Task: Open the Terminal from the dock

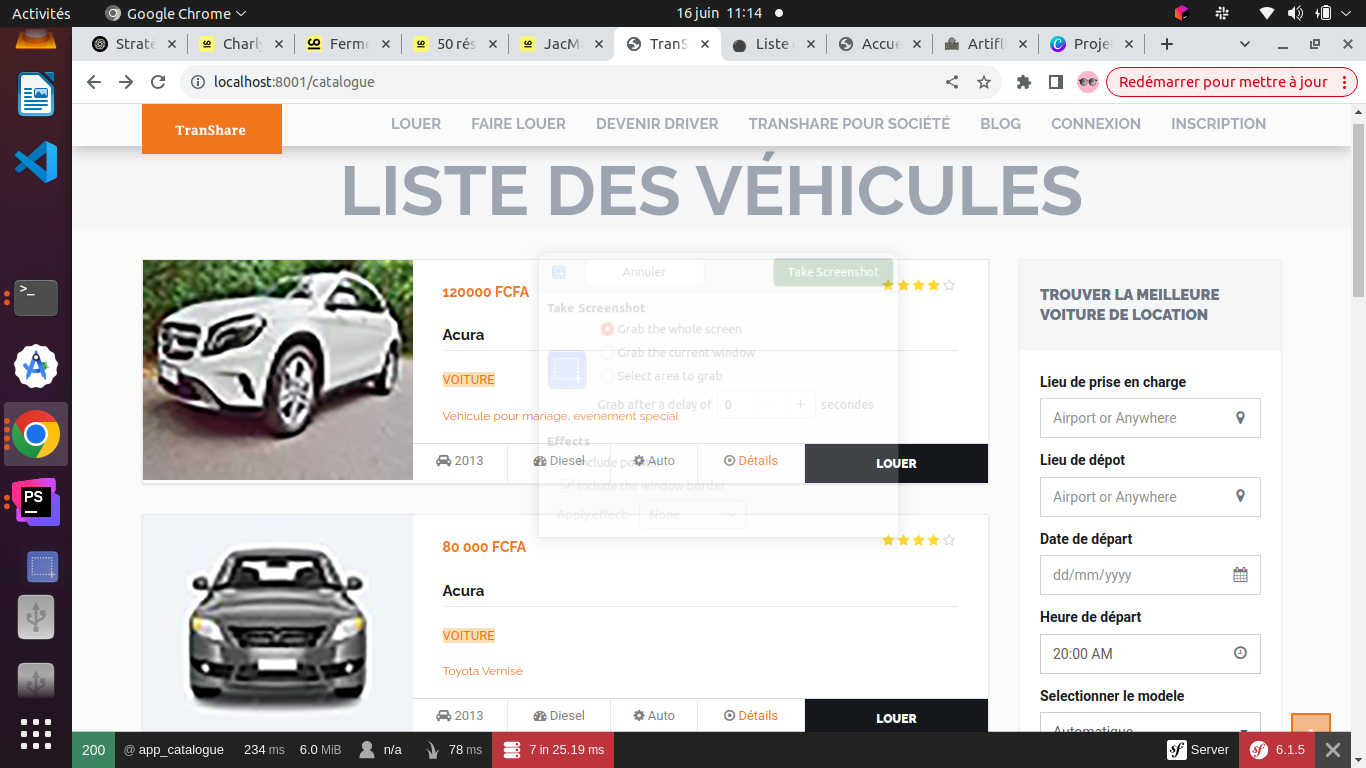Action: click(x=36, y=297)
